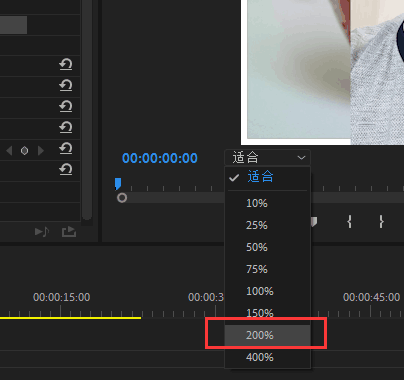Open the 适合 zoom level dropdown
The image size is (404, 380).
tap(268, 157)
